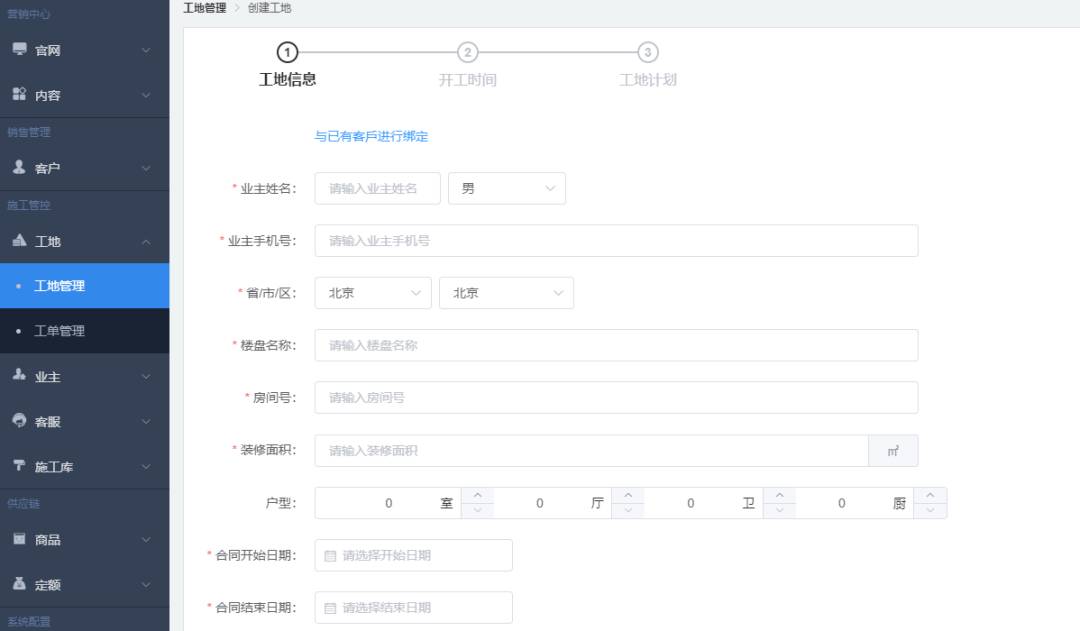This screenshot has width=1080, height=631.
Task: Click the 客服 headset icon in sidebar
Action: coord(19,420)
